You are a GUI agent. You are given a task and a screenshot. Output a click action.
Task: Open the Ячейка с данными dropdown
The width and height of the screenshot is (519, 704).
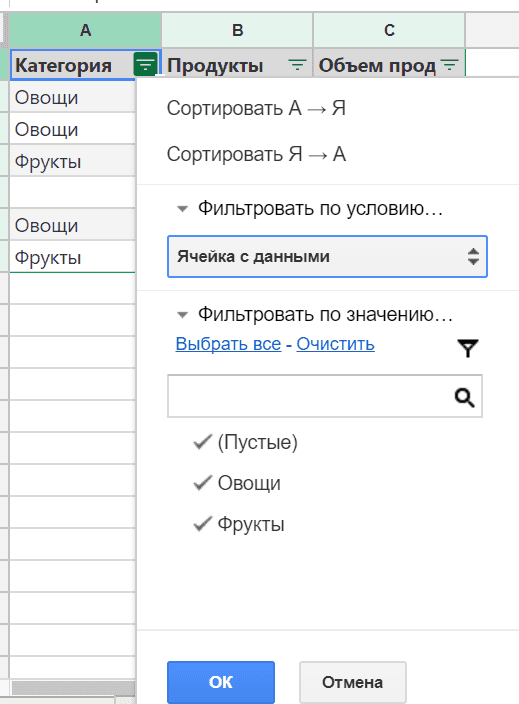(327, 256)
